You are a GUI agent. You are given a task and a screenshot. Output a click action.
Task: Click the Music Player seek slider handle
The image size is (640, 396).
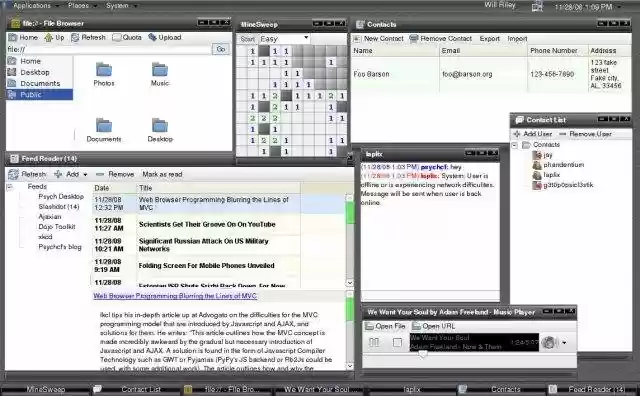[x=423, y=354]
